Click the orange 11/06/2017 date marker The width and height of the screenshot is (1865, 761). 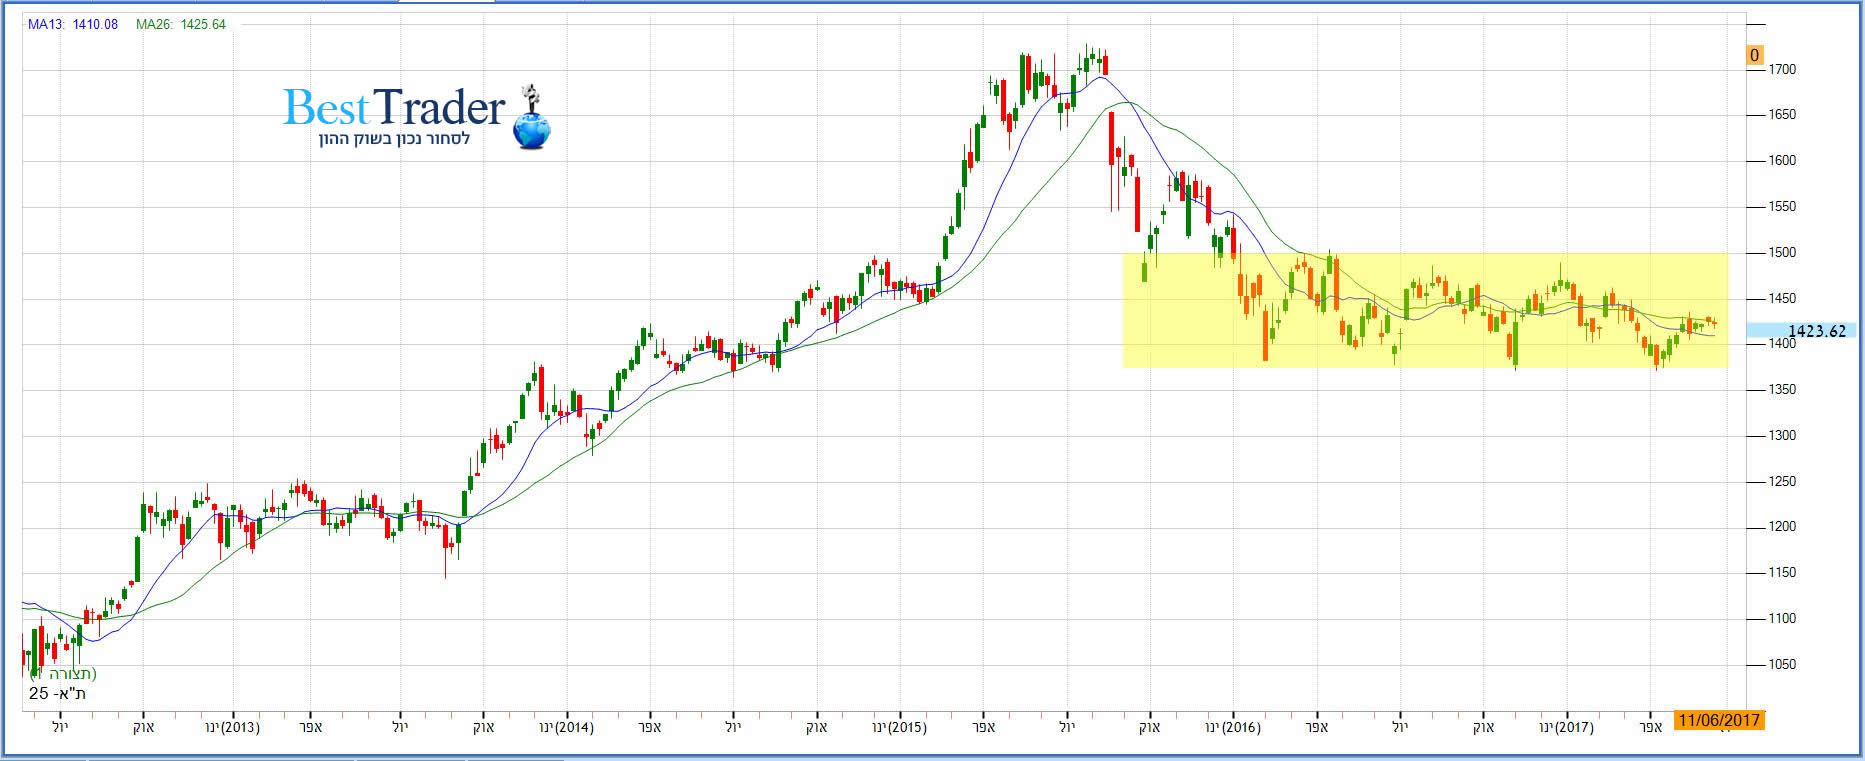coord(1718,720)
